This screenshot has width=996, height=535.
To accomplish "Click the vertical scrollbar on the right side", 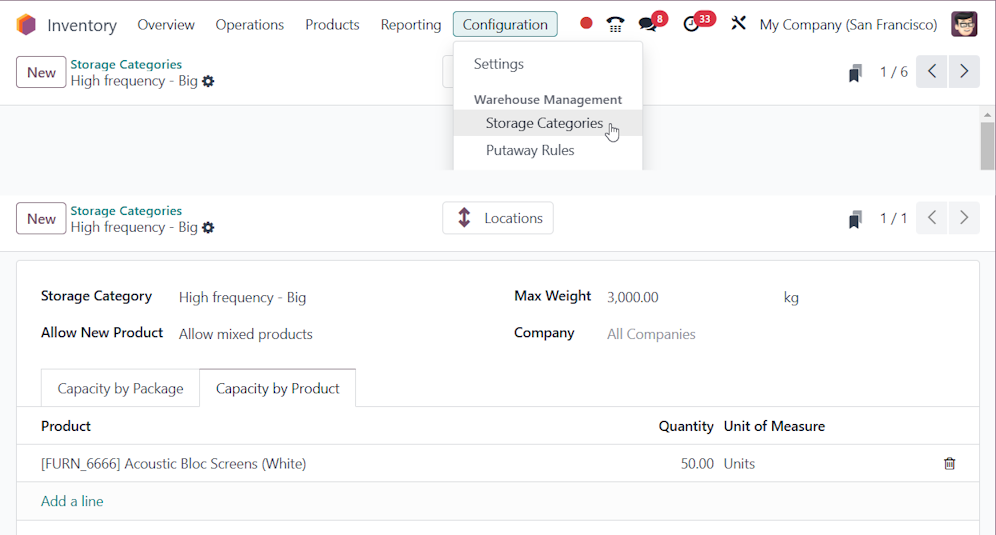I will (987, 146).
